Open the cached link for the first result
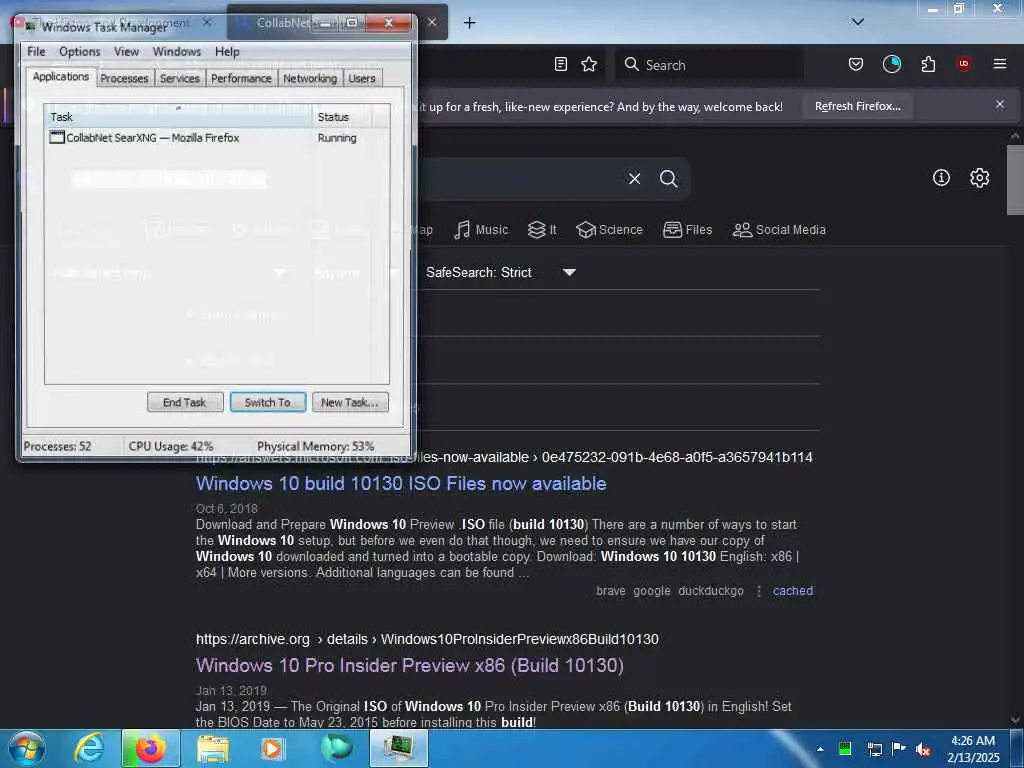Screen dimensions: 1024x768 click(x=793, y=590)
